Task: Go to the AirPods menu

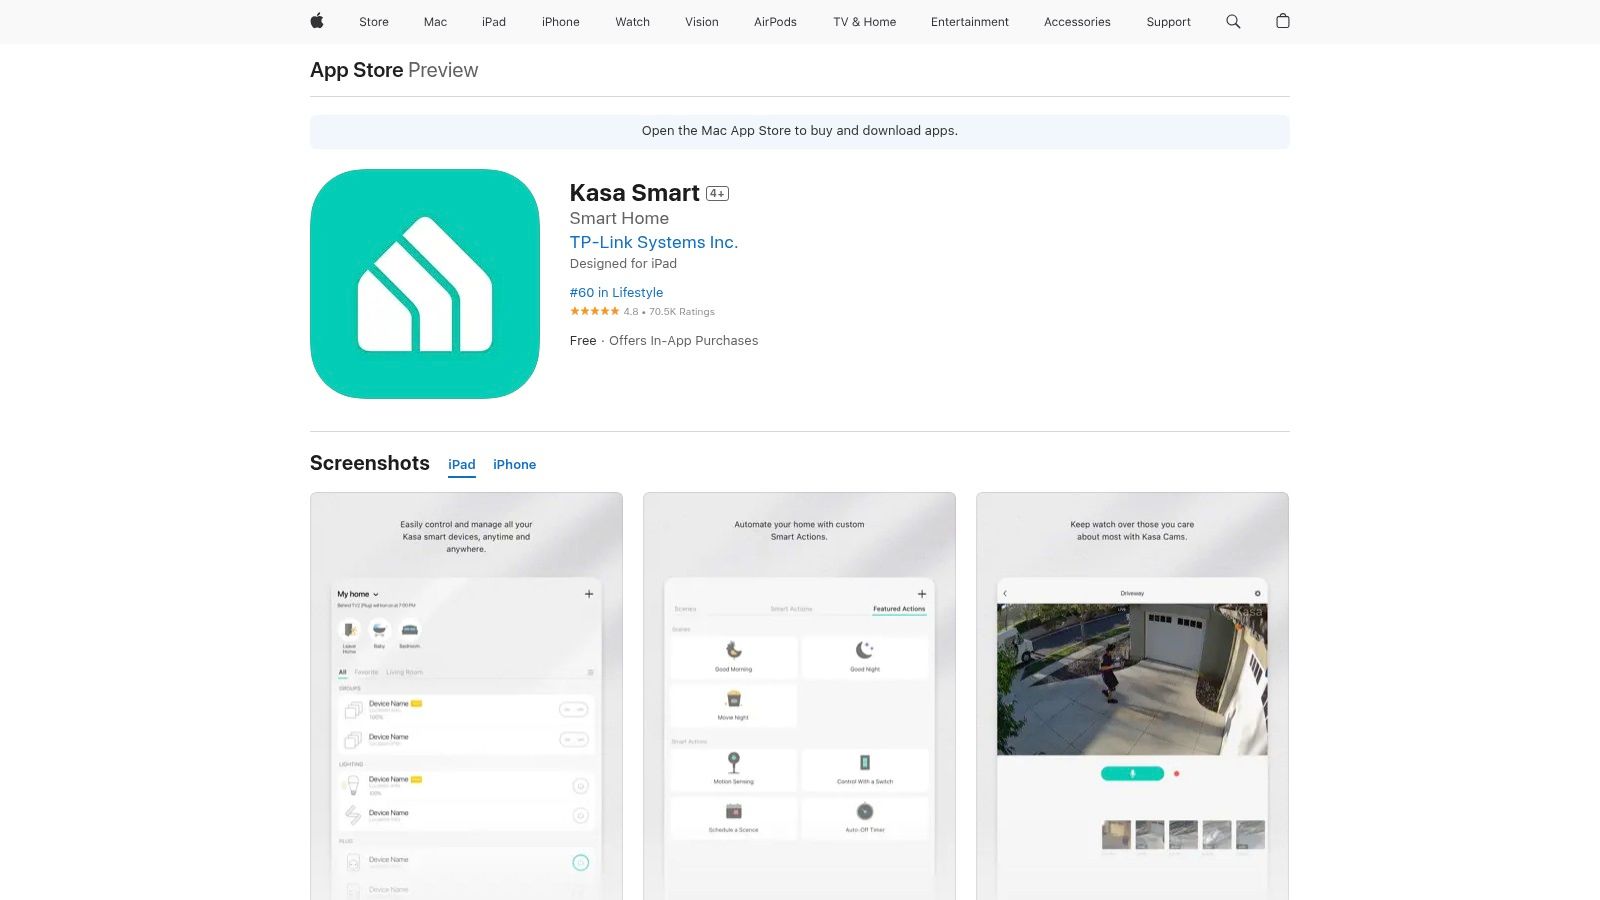Action: [x=775, y=22]
